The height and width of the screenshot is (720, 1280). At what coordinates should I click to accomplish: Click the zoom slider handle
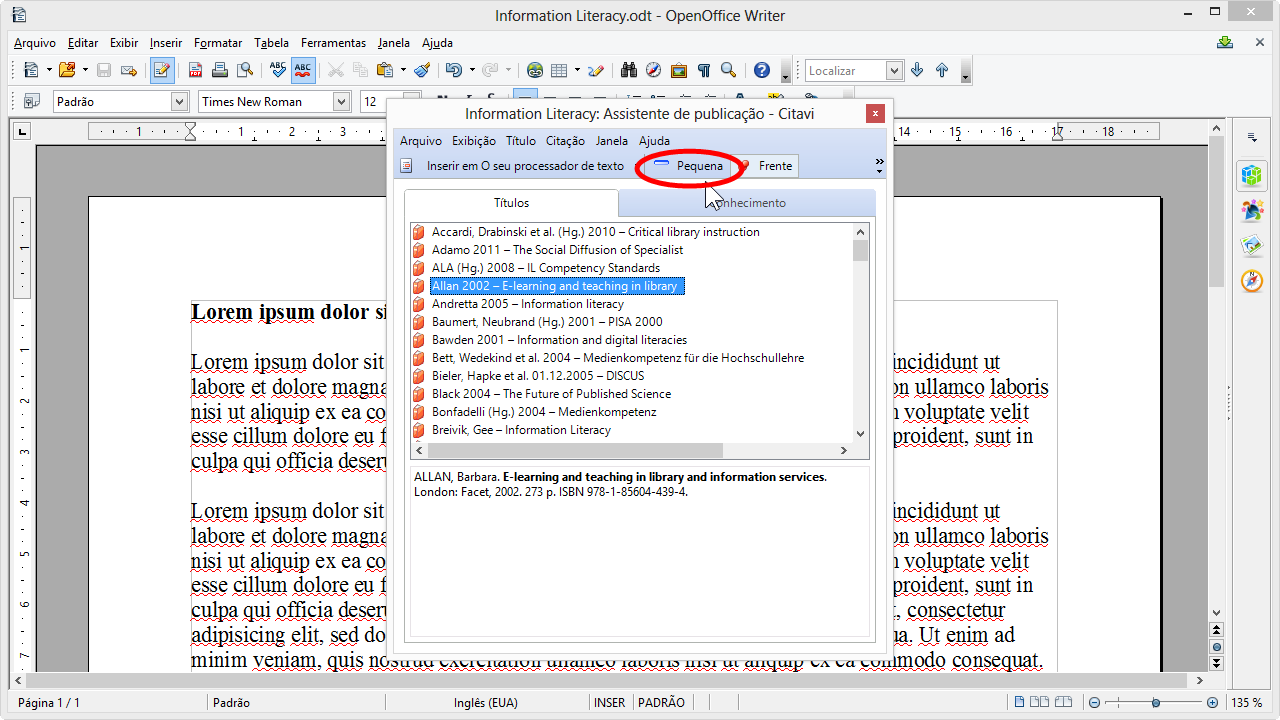(x=1156, y=703)
